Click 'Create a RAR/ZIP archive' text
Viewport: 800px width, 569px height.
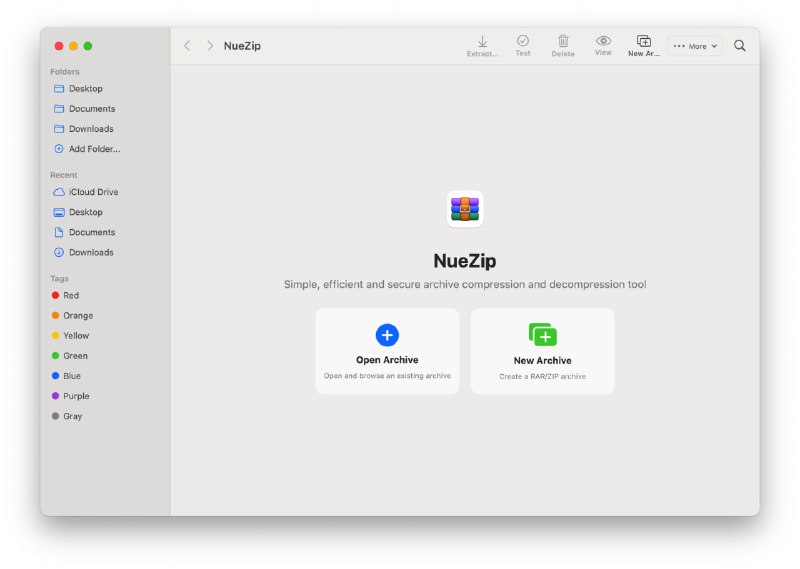542,376
